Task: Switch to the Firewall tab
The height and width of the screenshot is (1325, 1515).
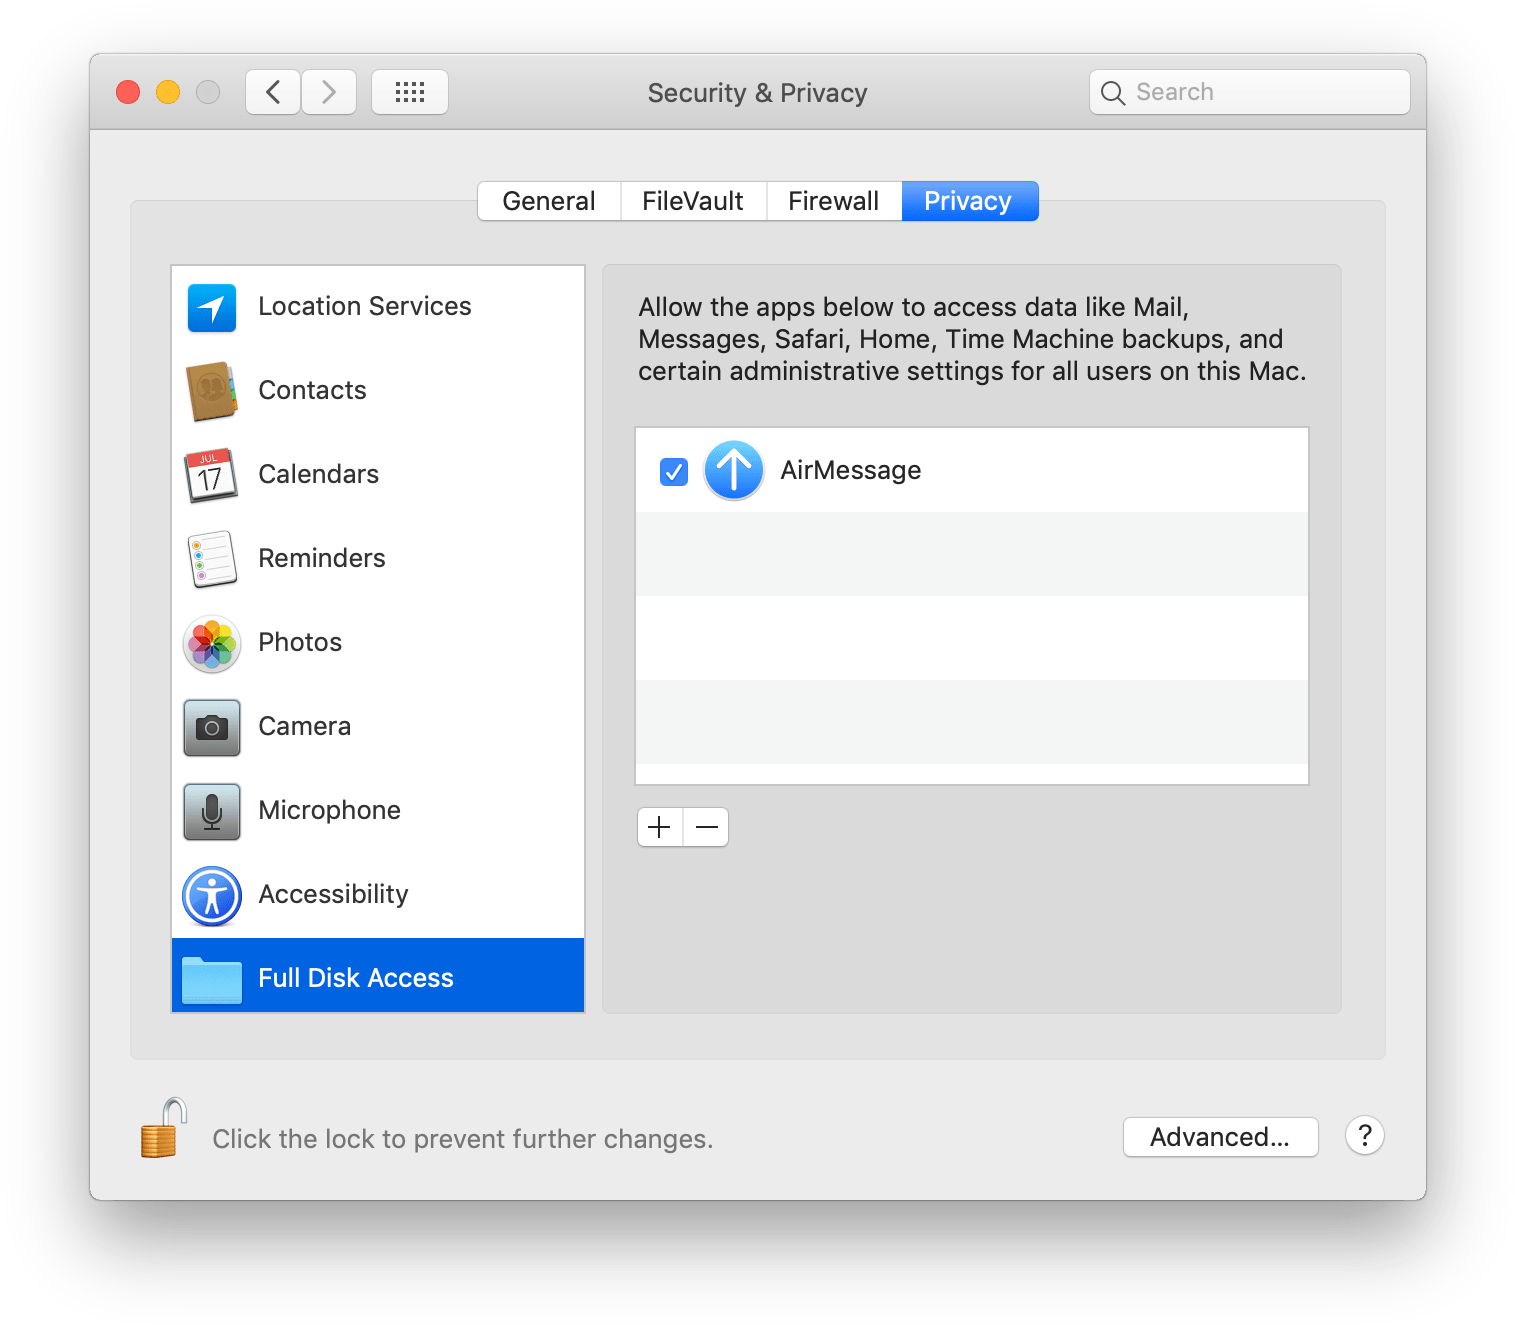Action: pyautogui.click(x=833, y=201)
